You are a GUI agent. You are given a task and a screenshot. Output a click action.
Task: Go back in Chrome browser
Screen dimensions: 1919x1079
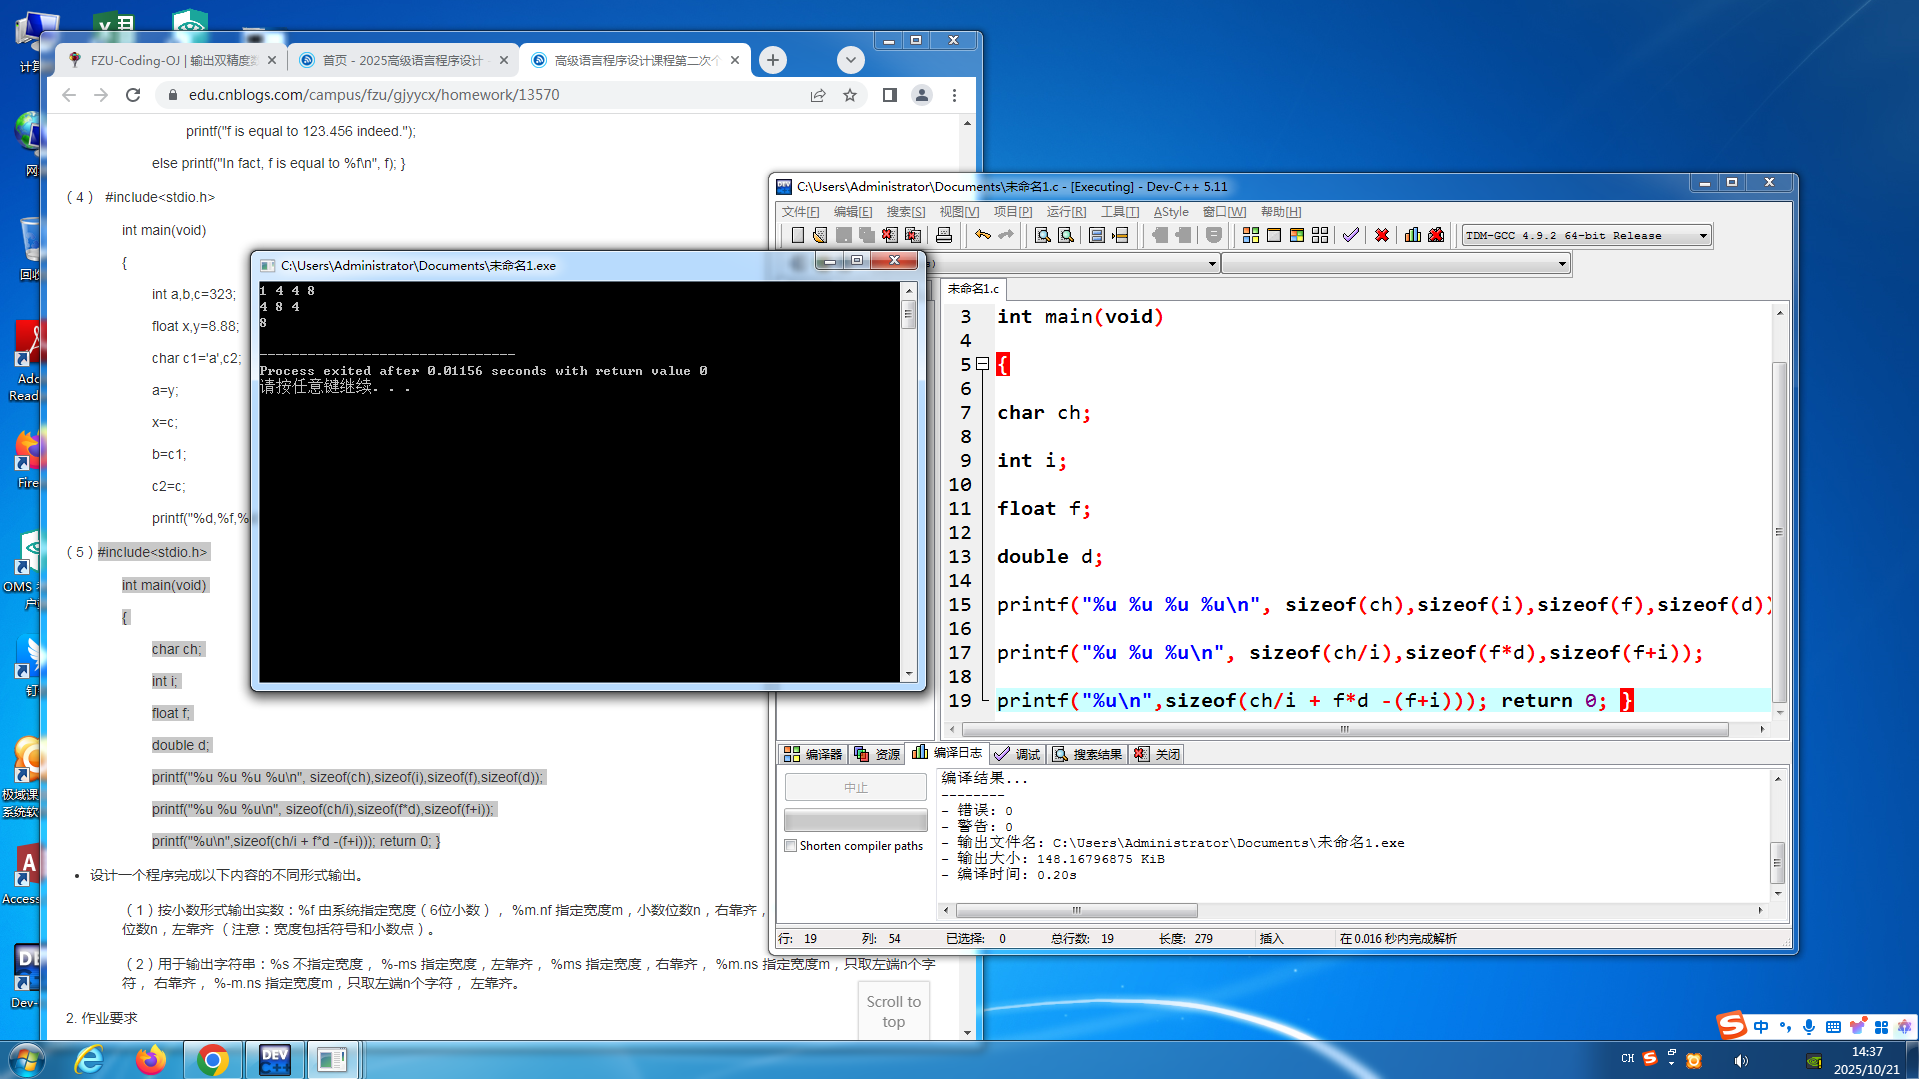click(69, 95)
